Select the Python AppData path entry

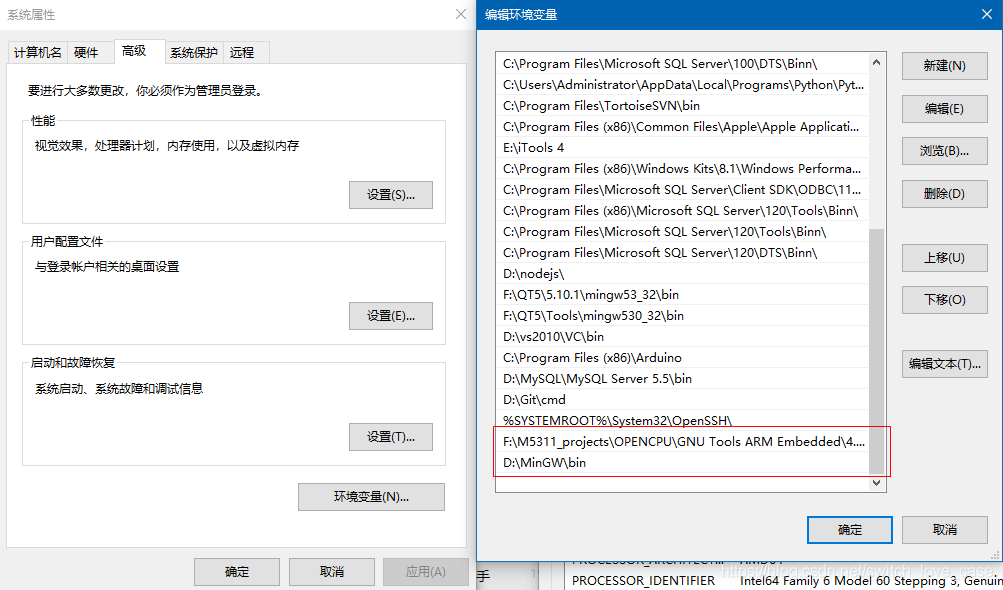pos(683,85)
